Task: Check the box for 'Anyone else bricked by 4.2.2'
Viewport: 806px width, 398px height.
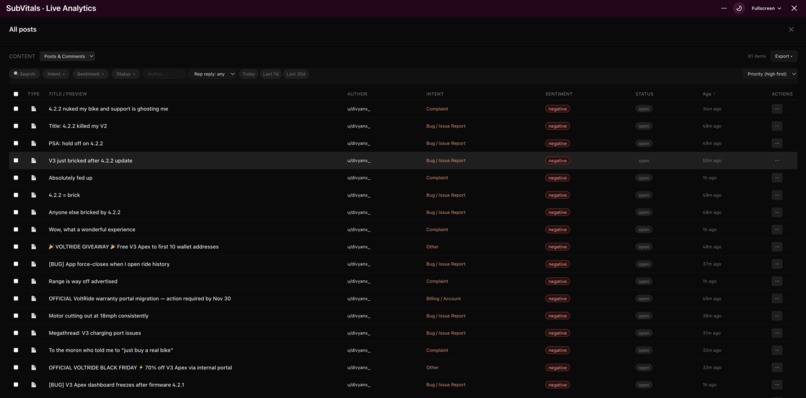Action: pyautogui.click(x=16, y=212)
